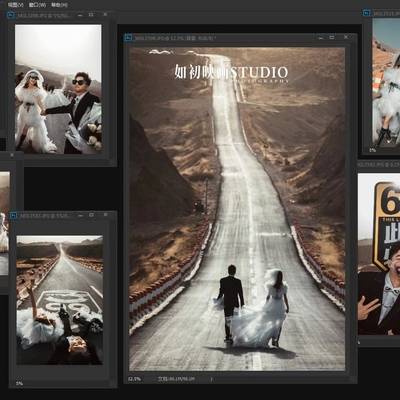Click title bar of laughing man photo window
This screenshot has width=400, height=400.
tap(379, 165)
